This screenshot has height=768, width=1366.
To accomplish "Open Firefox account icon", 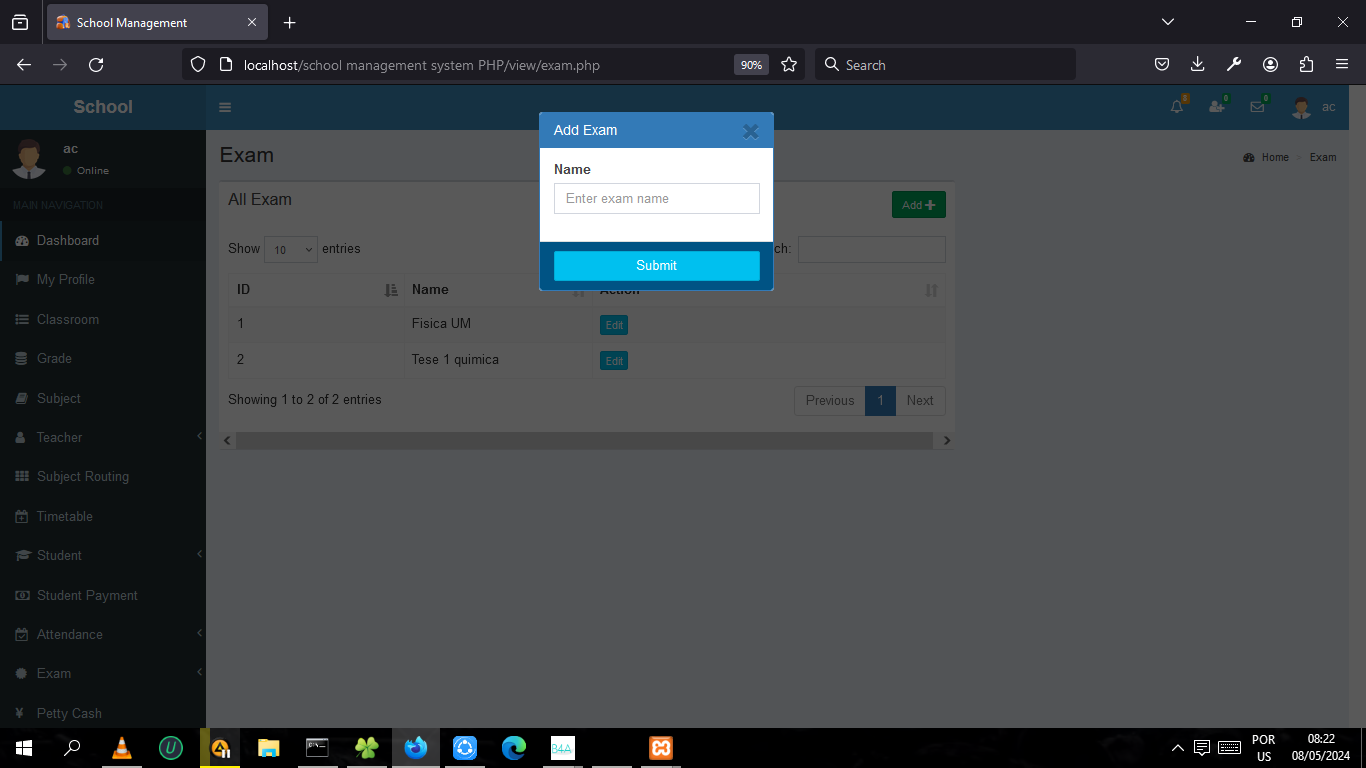I will [x=1270, y=65].
